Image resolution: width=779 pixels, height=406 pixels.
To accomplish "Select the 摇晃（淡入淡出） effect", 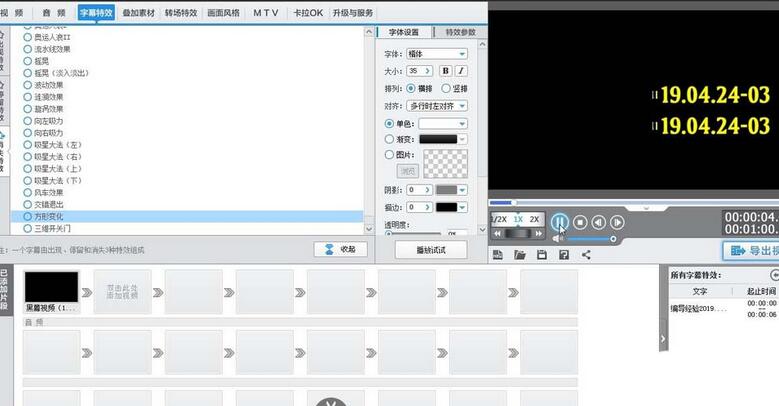I will tap(56, 73).
